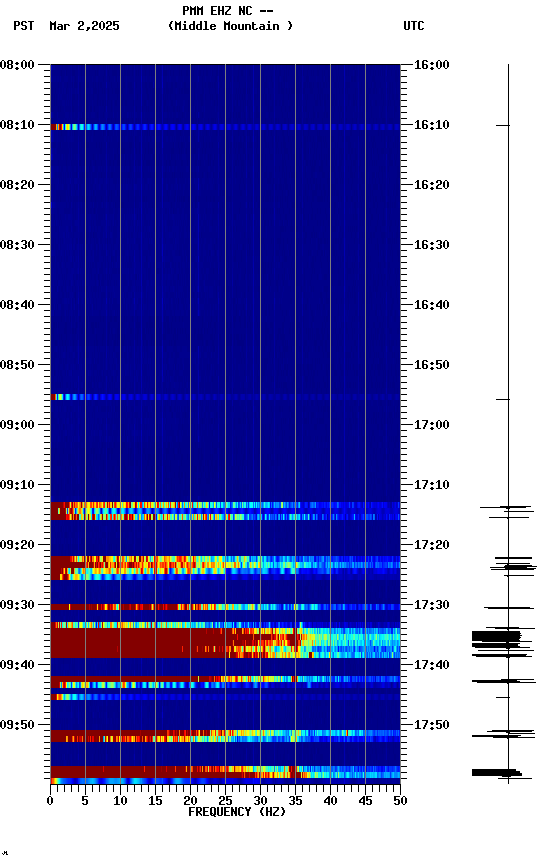Click the '5' frequency axis tick label
Image resolution: width=552 pixels, height=864 pixels.
[x=85, y=801]
